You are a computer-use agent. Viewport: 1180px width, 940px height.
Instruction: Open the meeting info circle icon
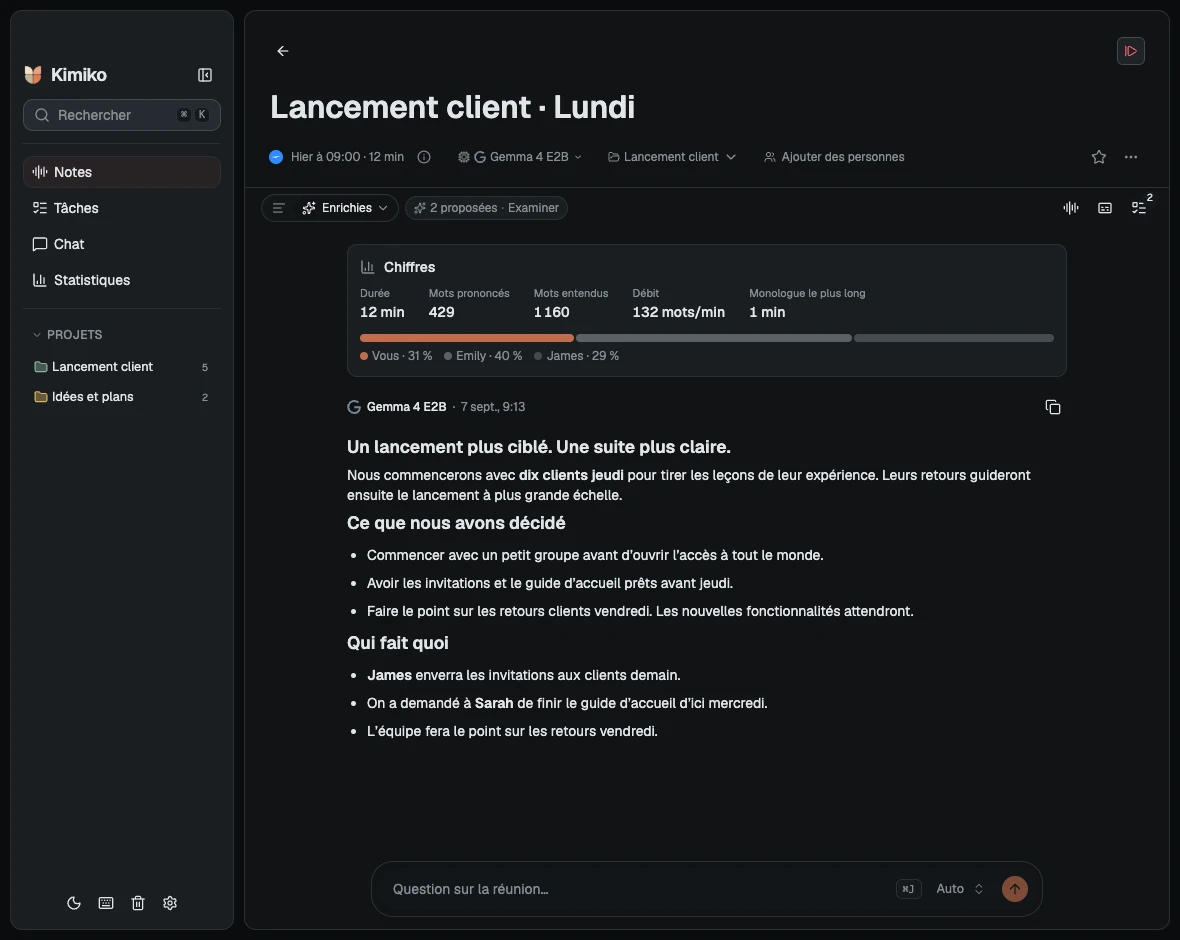tap(424, 157)
